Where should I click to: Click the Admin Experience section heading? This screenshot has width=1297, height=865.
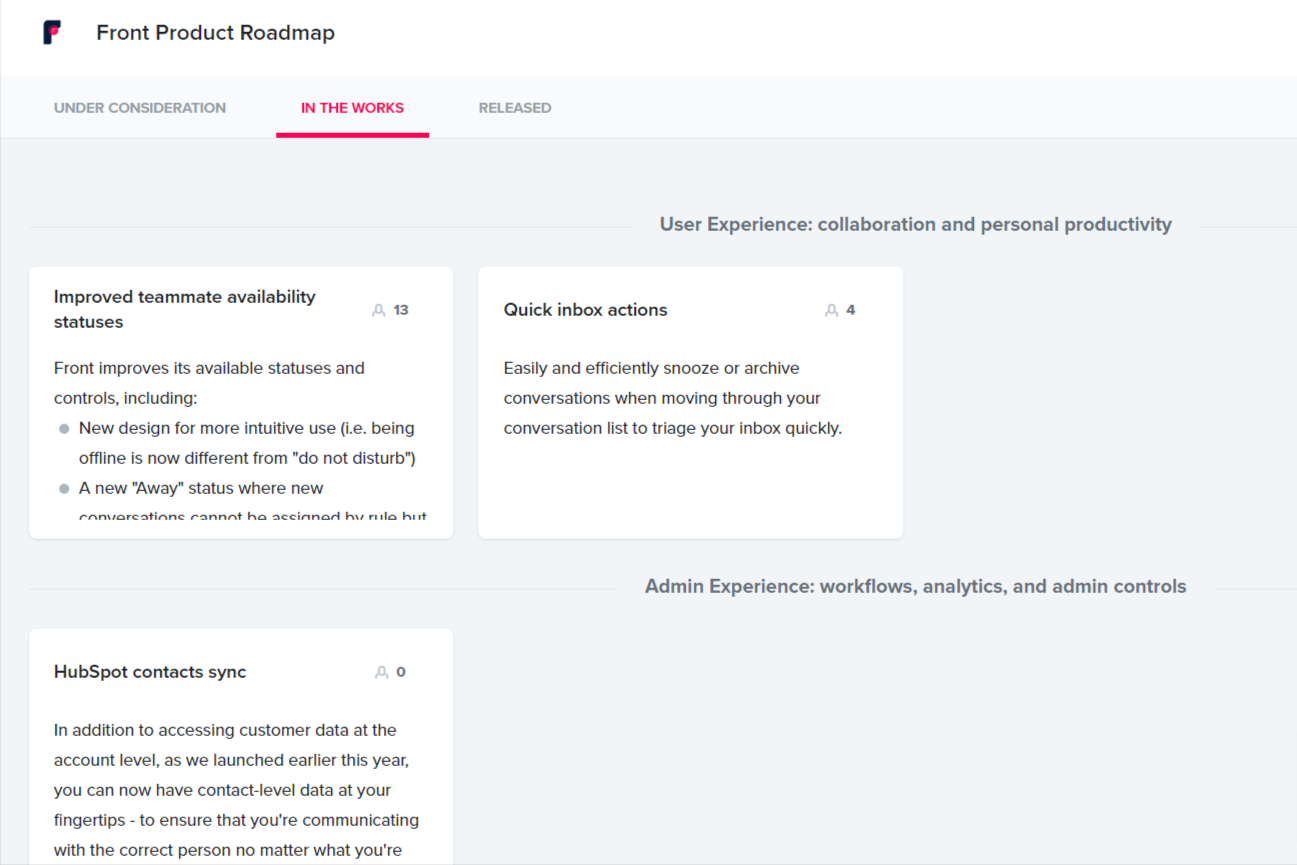pos(916,586)
